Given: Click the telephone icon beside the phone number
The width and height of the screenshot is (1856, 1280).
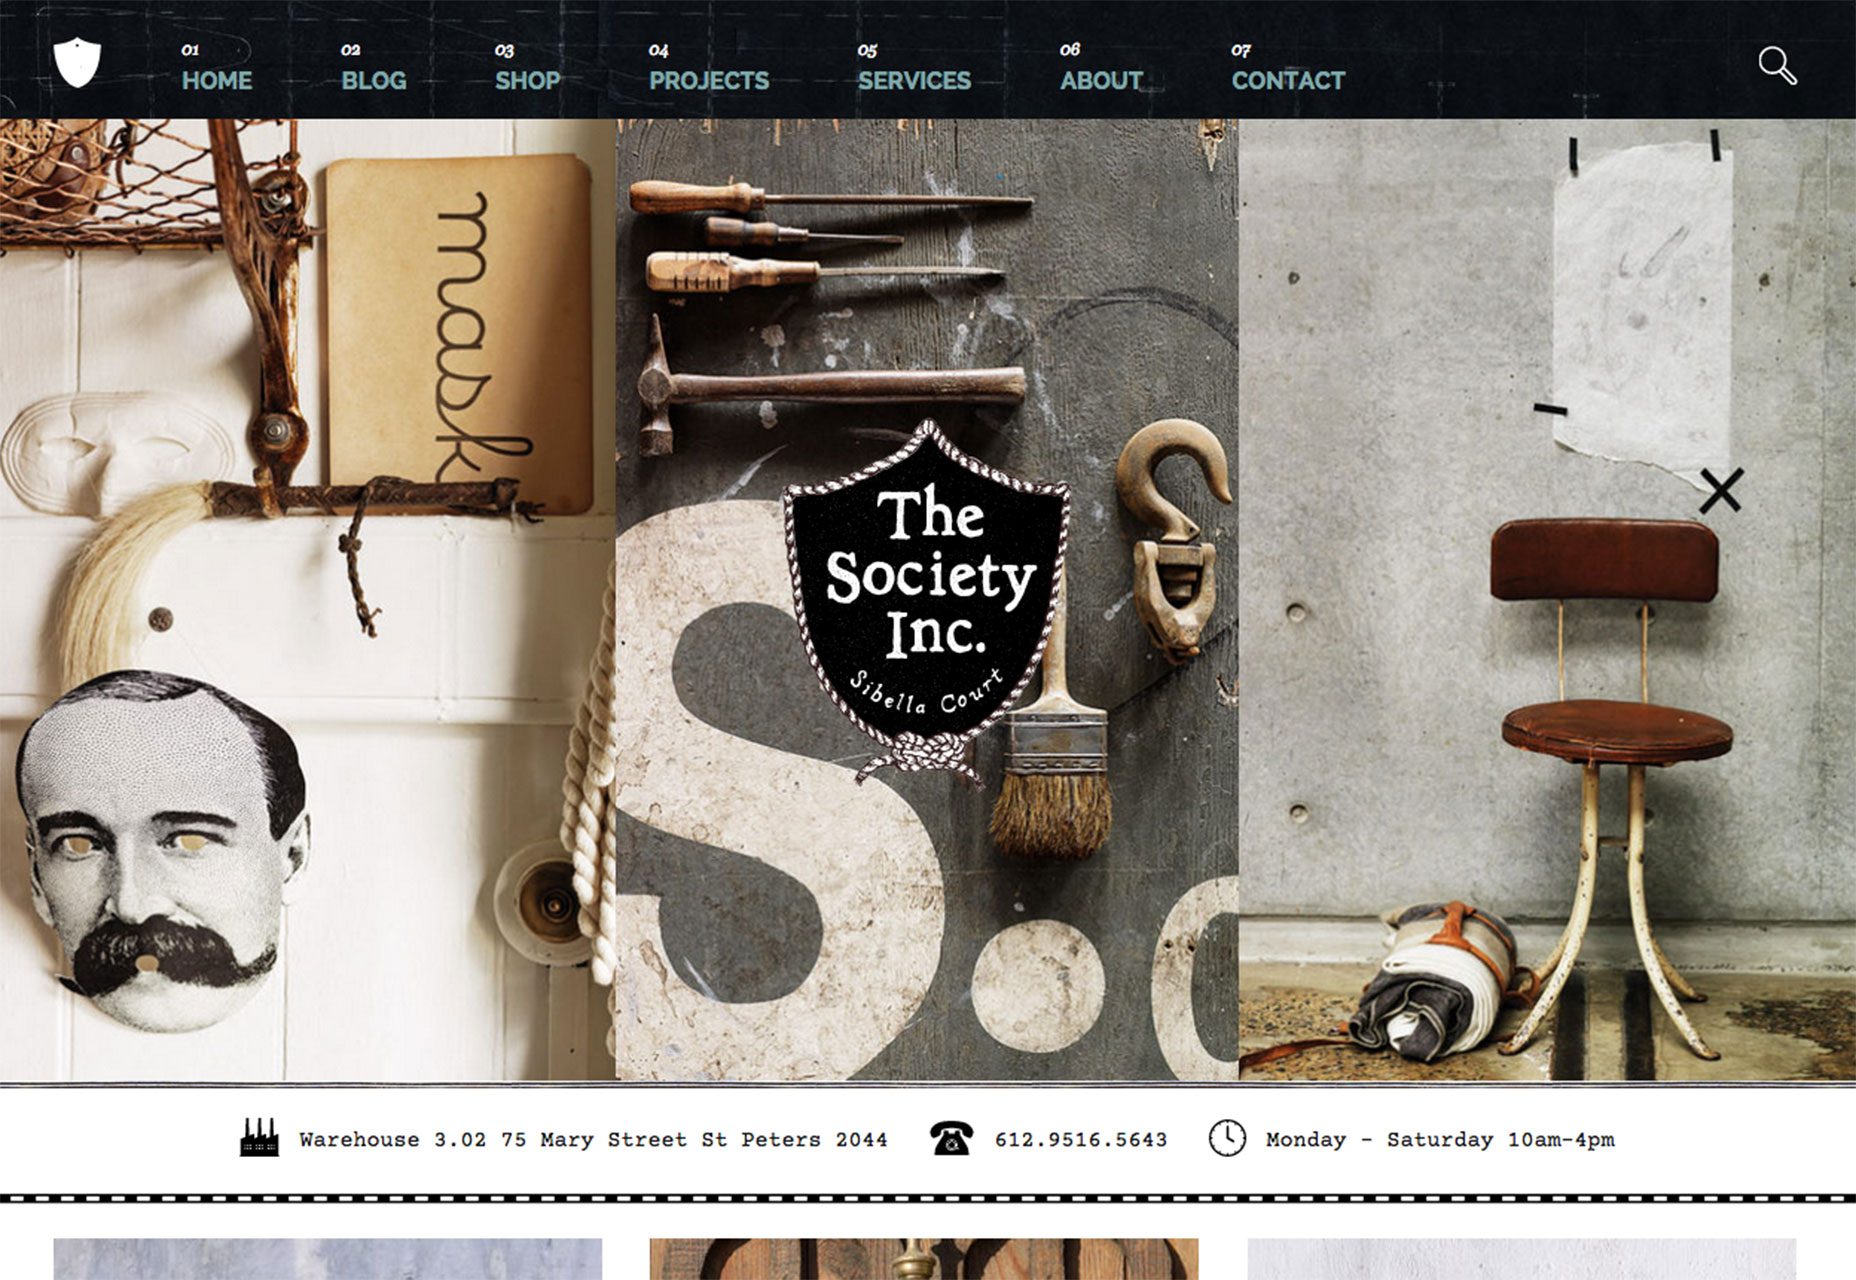Looking at the screenshot, I should coord(950,1138).
